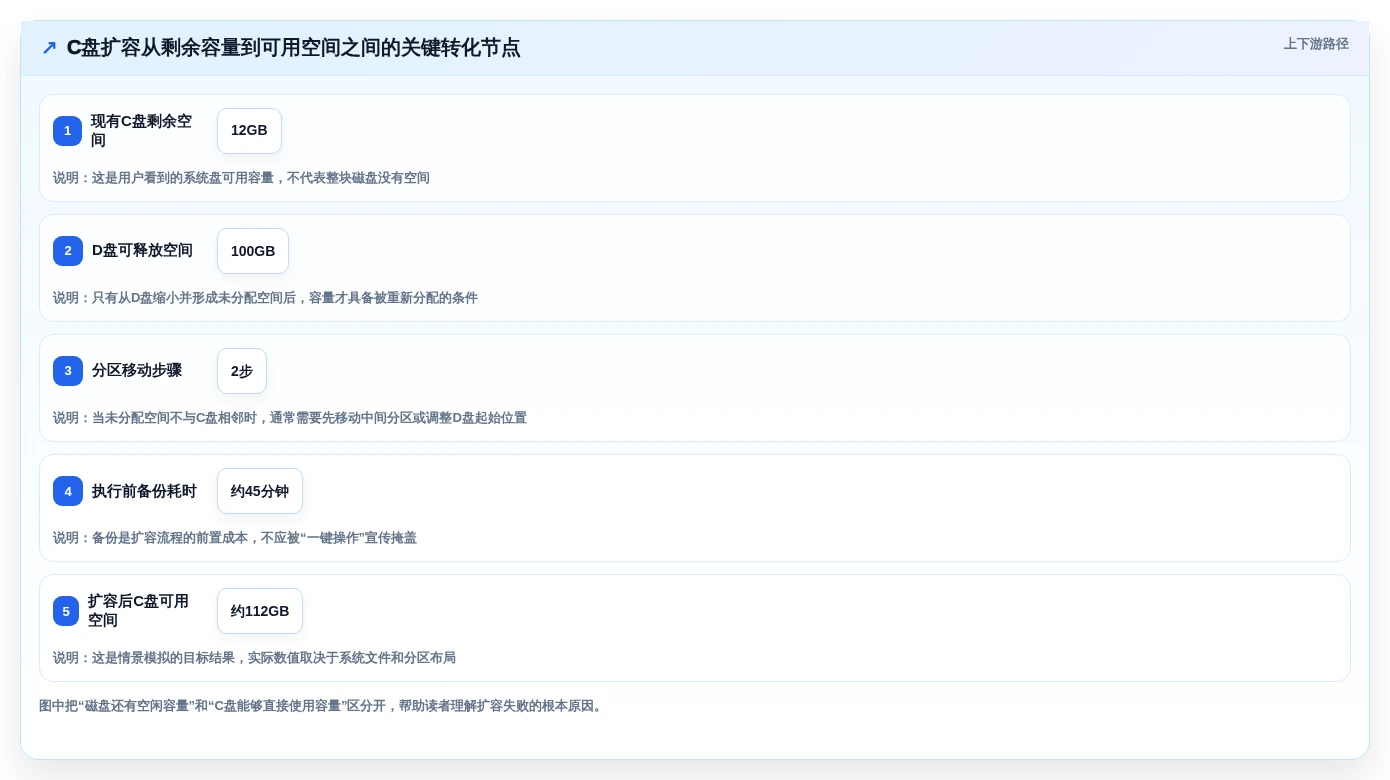Image resolution: width=1390 pixels, height=780 pixels.
Task: Click the 约112GB value chip
Action: pyautogui.click(x=260, y=611)
